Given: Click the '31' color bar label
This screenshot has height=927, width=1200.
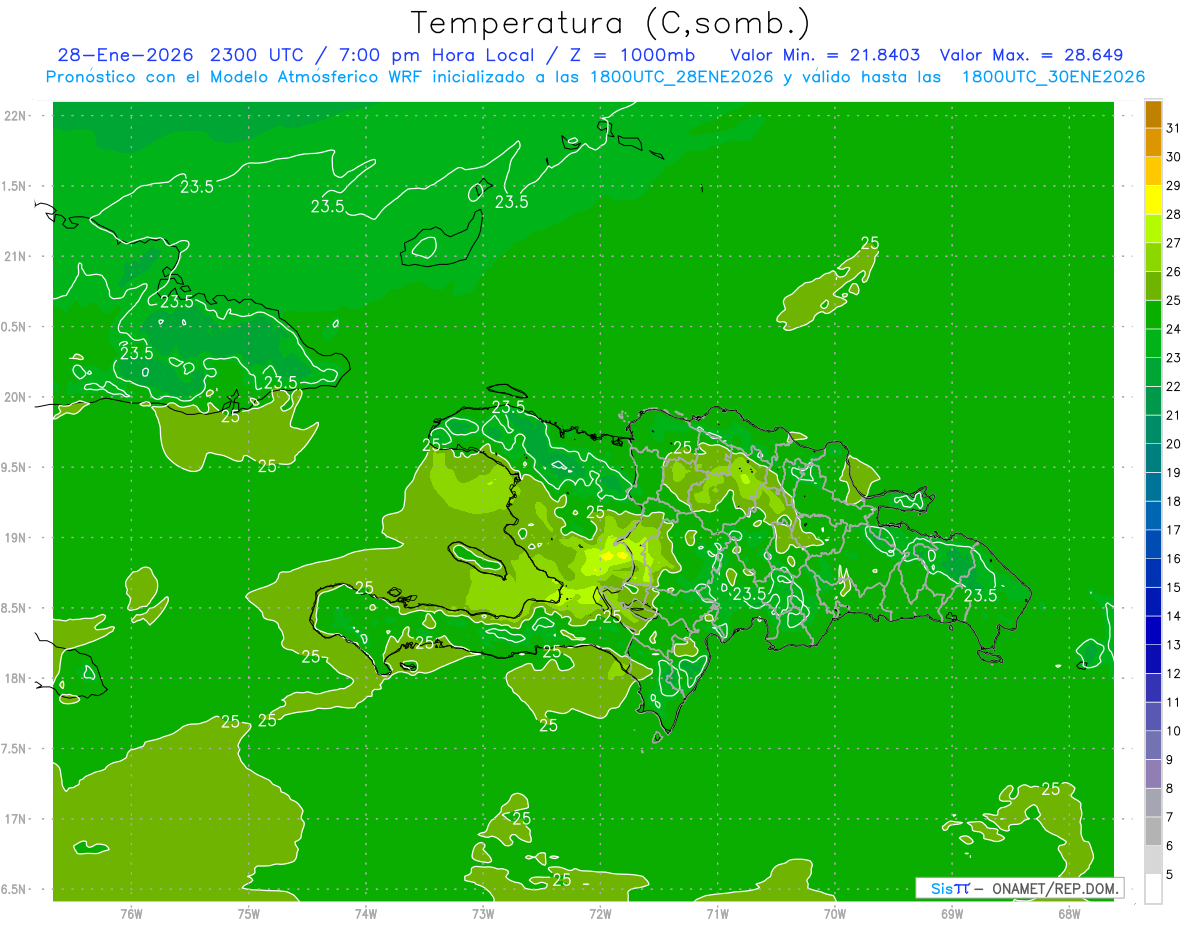Looking at the screenshot, I should pos(1173,128).
